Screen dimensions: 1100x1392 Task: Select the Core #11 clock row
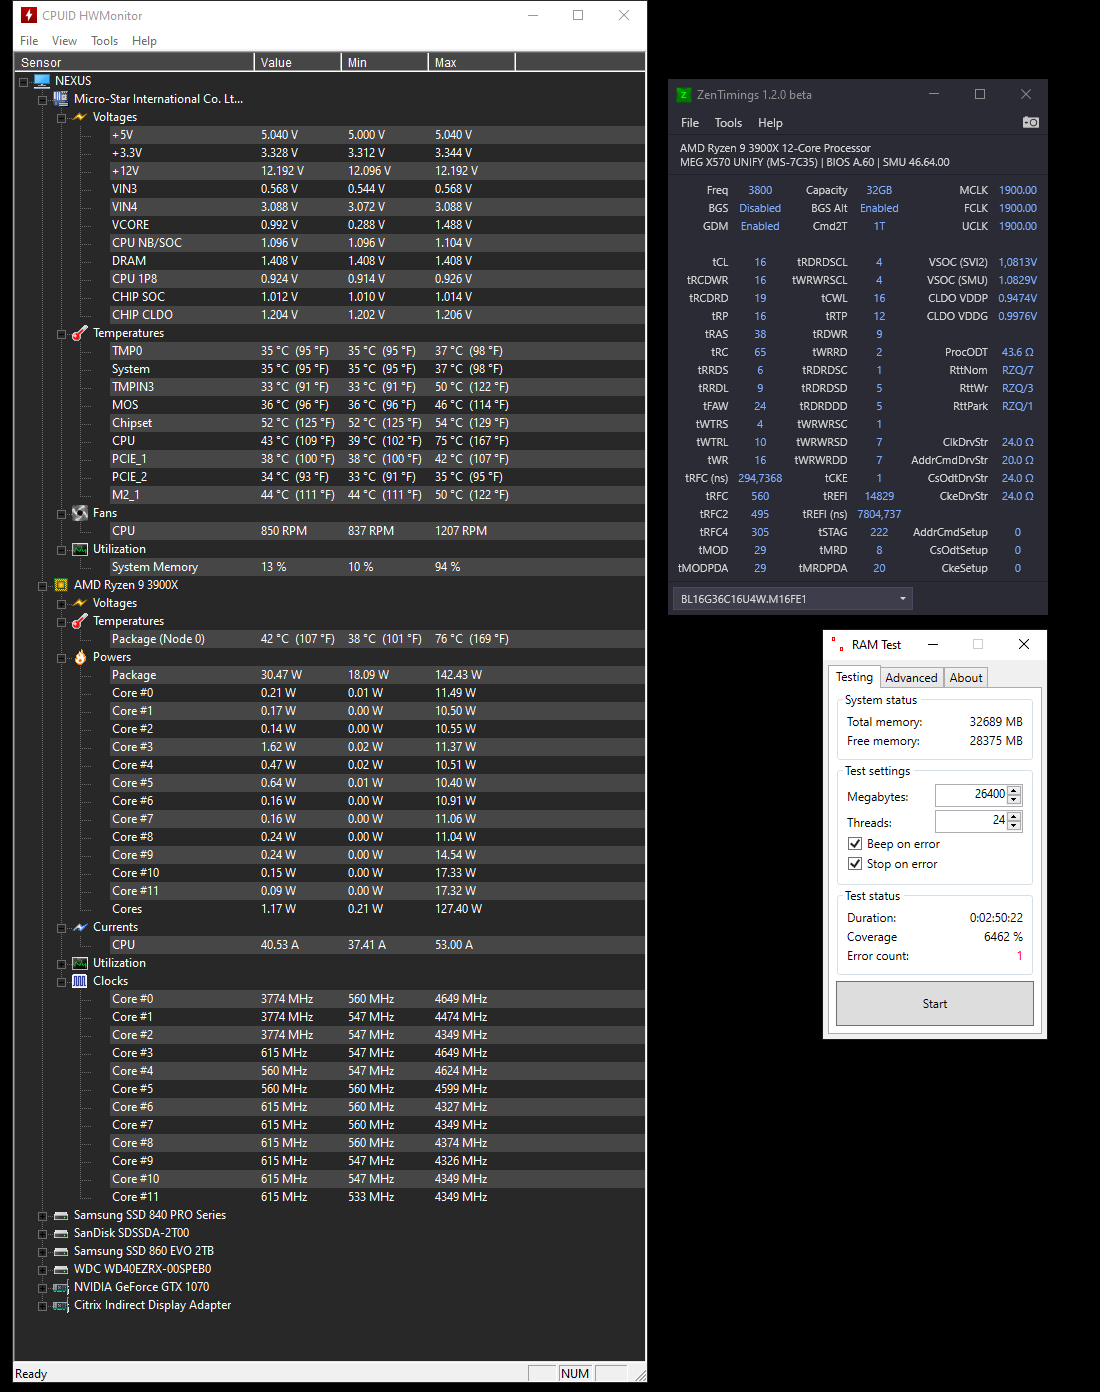tap(377, 1197)
